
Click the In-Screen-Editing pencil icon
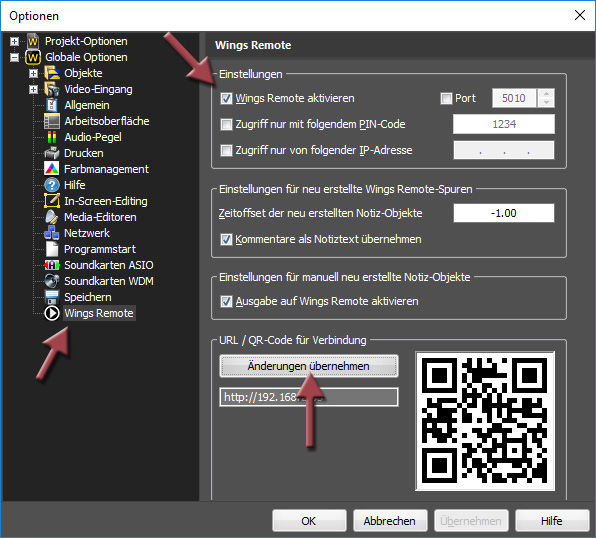point(52,201)
